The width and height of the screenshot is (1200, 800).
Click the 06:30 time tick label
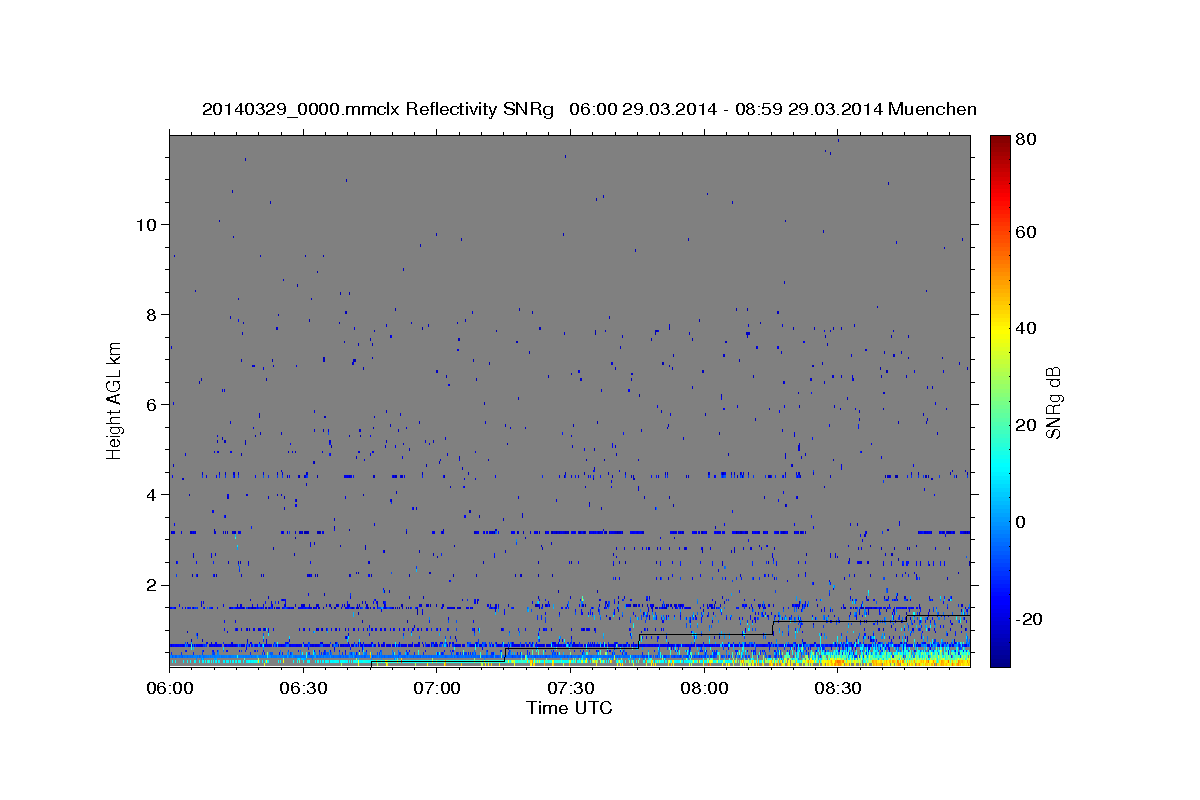[x=303, y=689]
